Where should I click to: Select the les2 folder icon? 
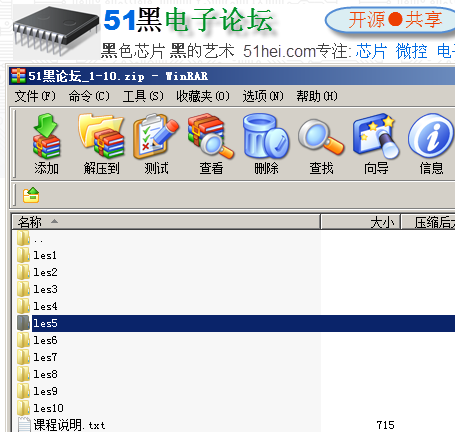(23, 272)
